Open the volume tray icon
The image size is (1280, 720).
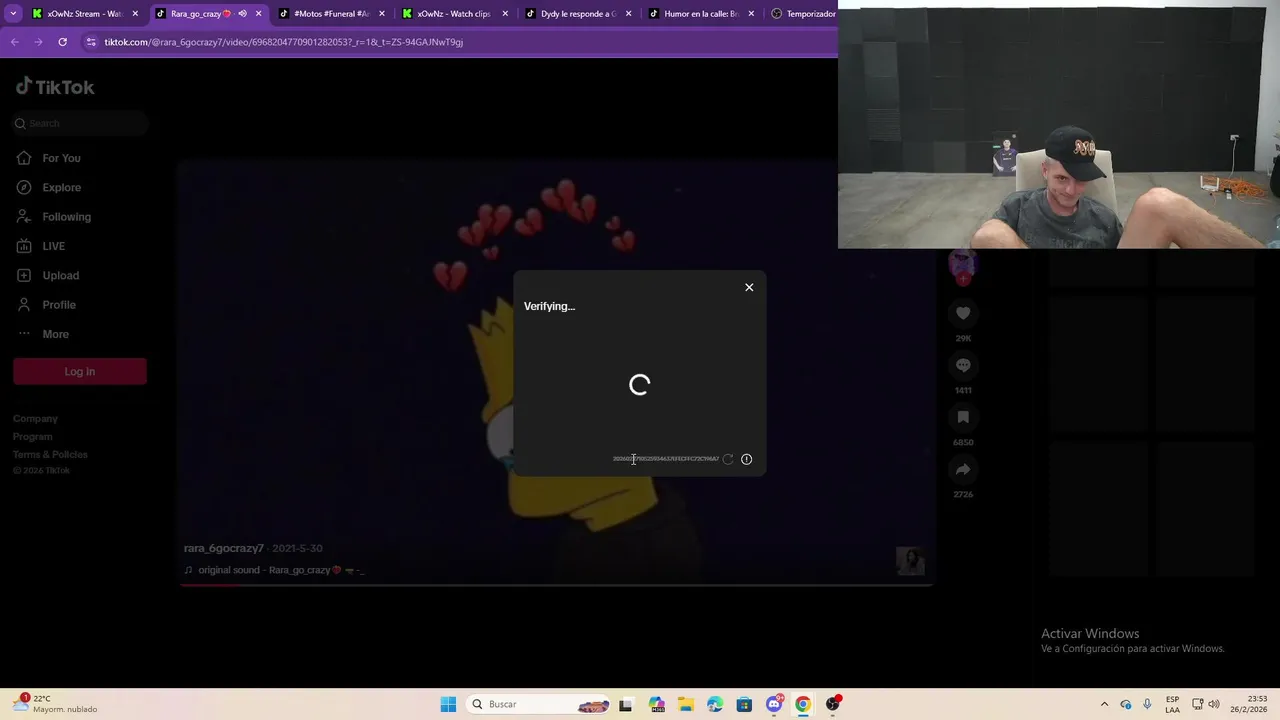pos(1214,704)
